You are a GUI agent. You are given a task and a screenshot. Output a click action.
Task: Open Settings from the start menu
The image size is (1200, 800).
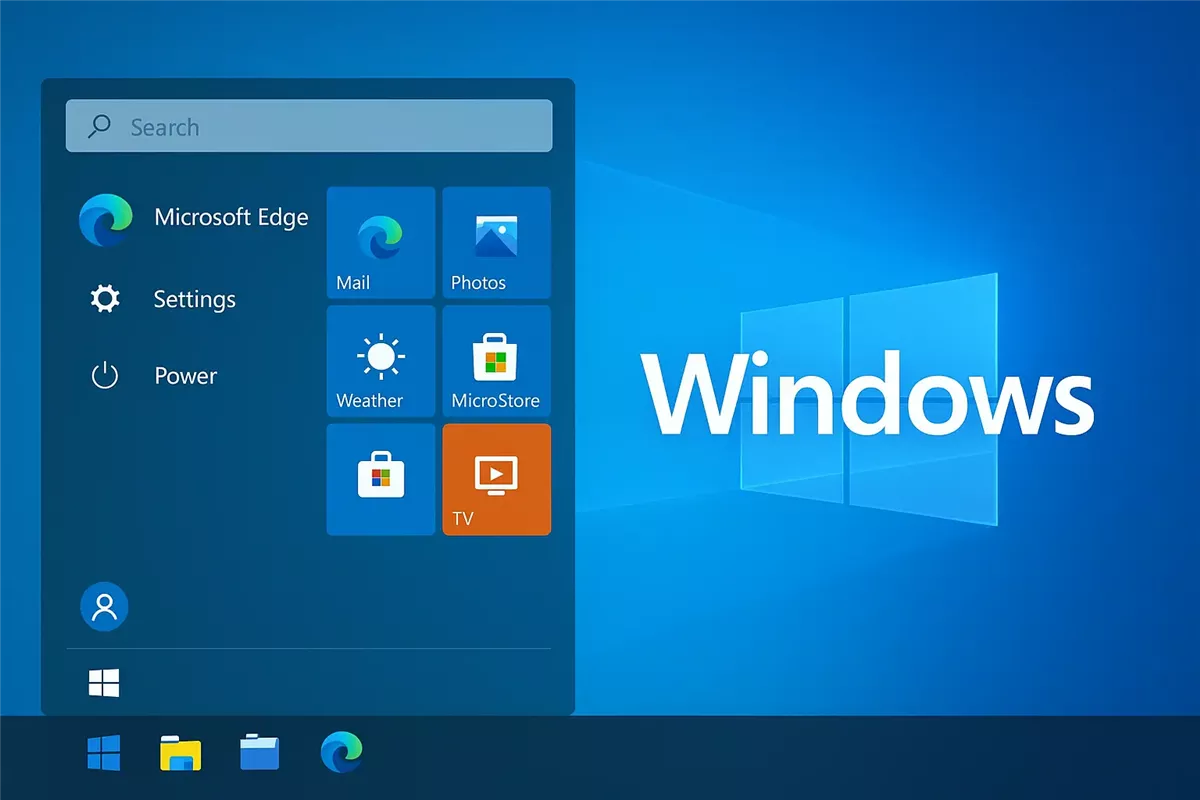tap(158, 299)
